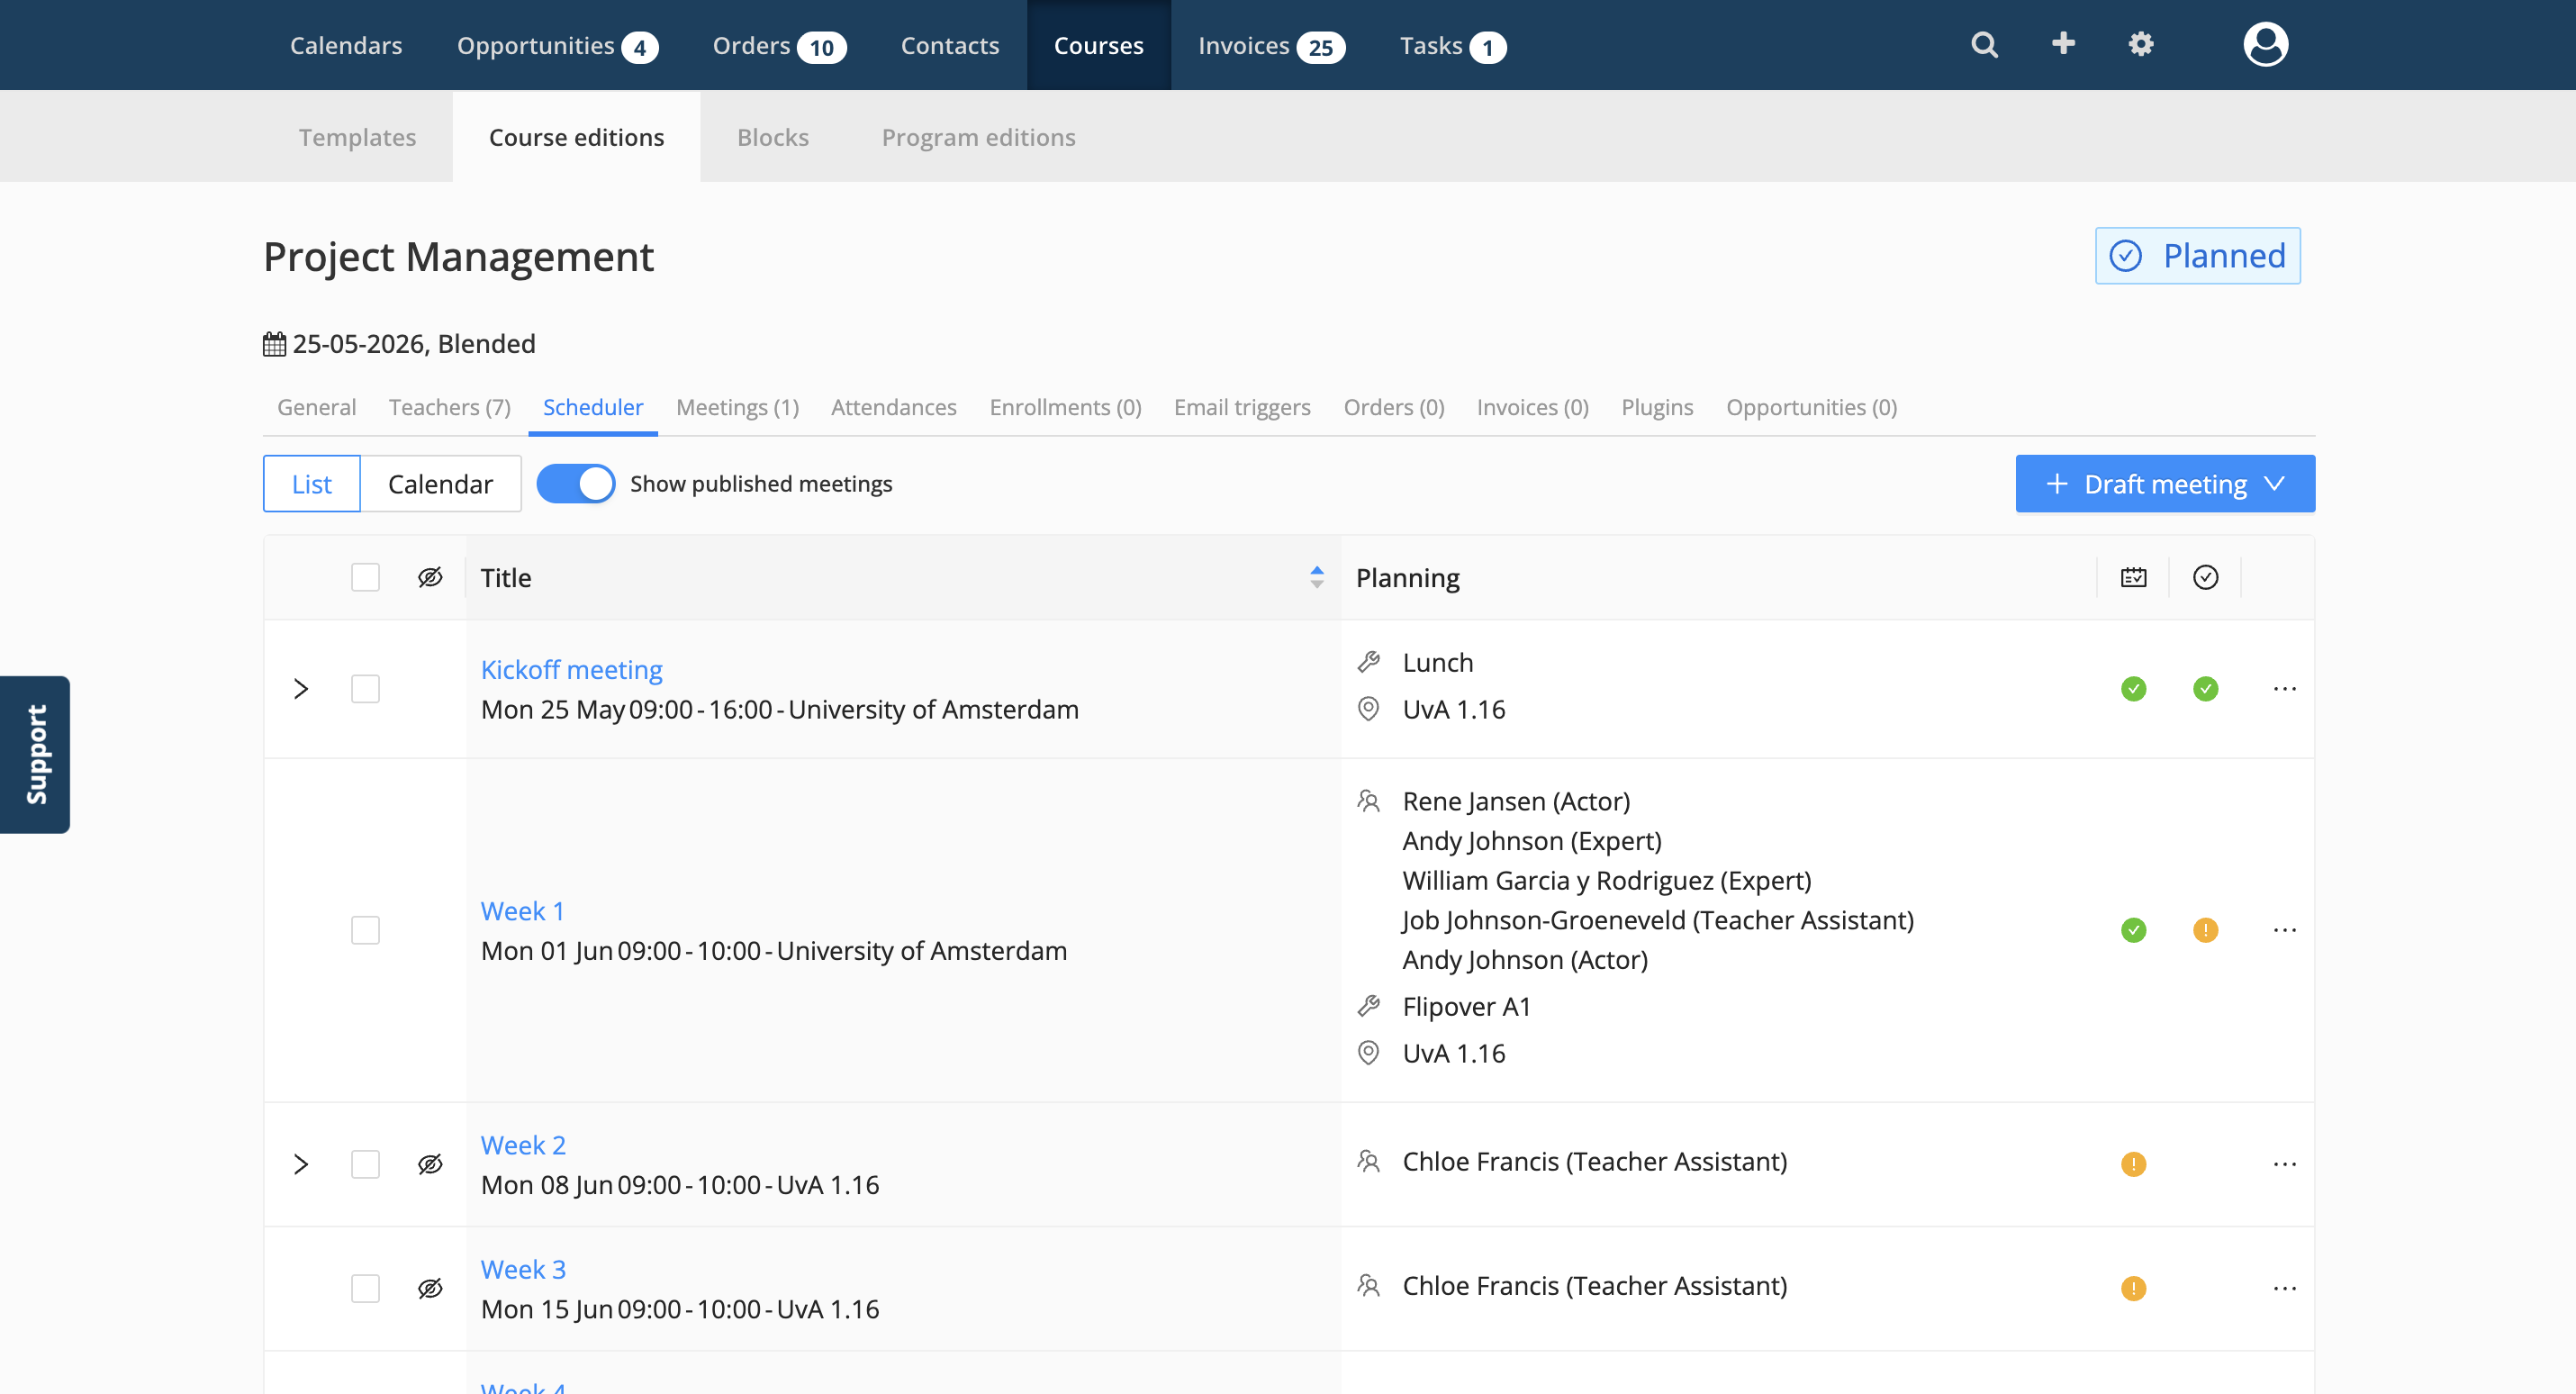2576x1394 pixels.
Task: Open the Teachers (7) tab
Action: coord(449,407)
